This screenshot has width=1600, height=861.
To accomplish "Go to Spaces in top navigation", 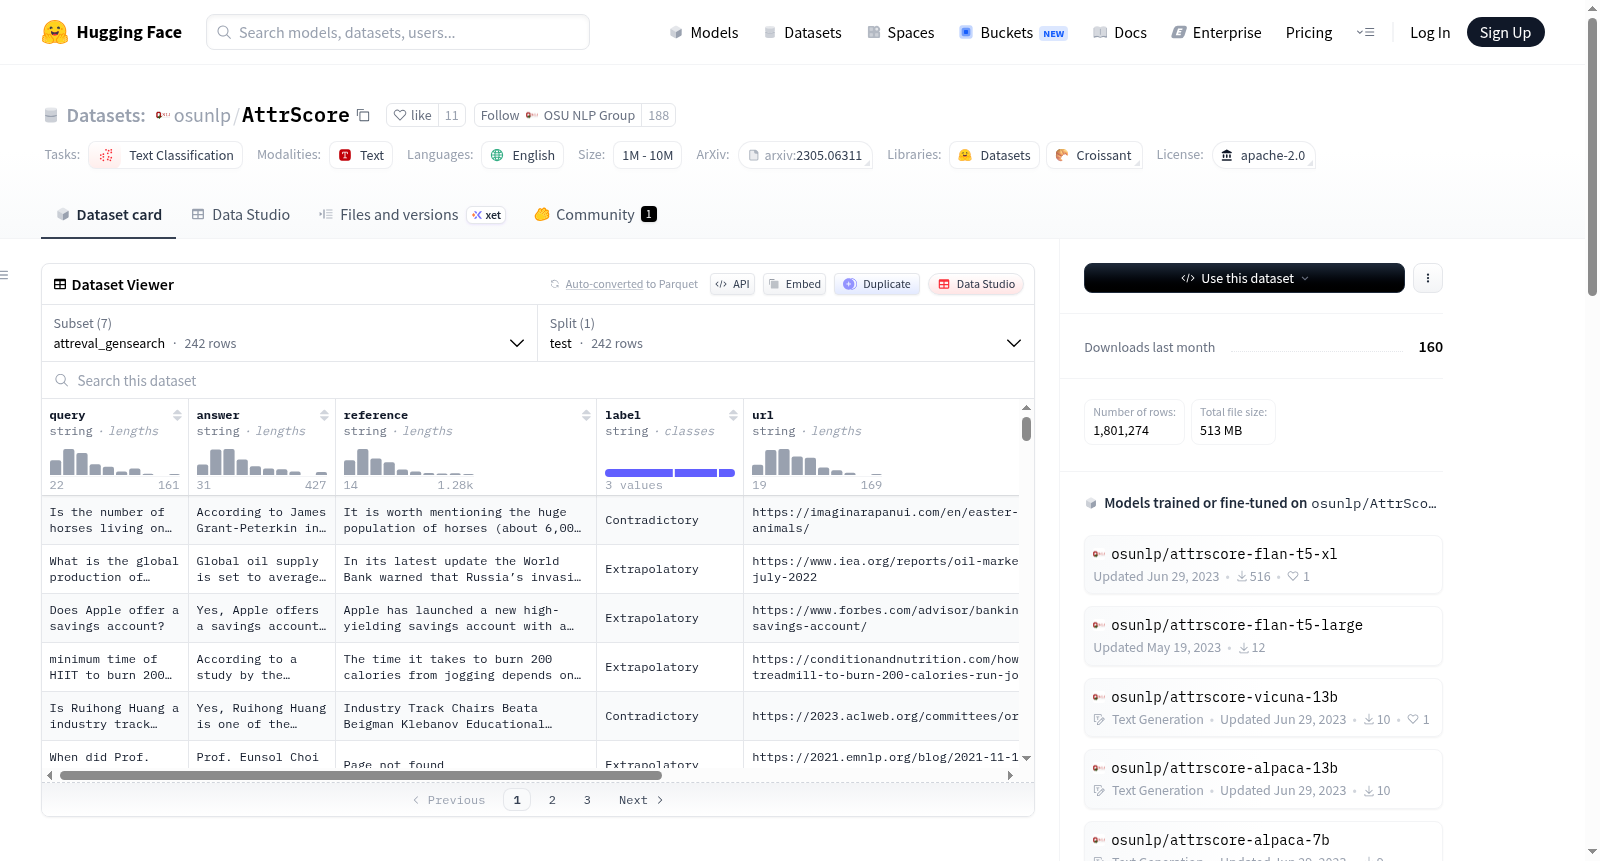I will pyautogui.click(x=901, y=32).
